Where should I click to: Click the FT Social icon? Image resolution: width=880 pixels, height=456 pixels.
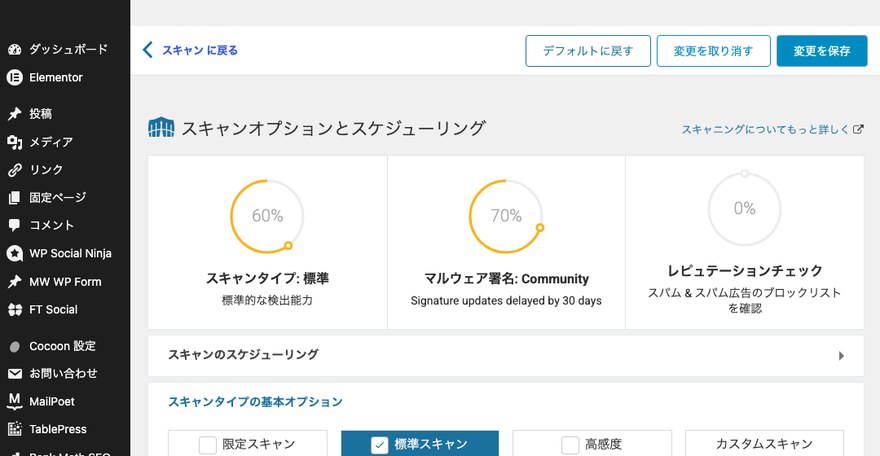(15, 310)
